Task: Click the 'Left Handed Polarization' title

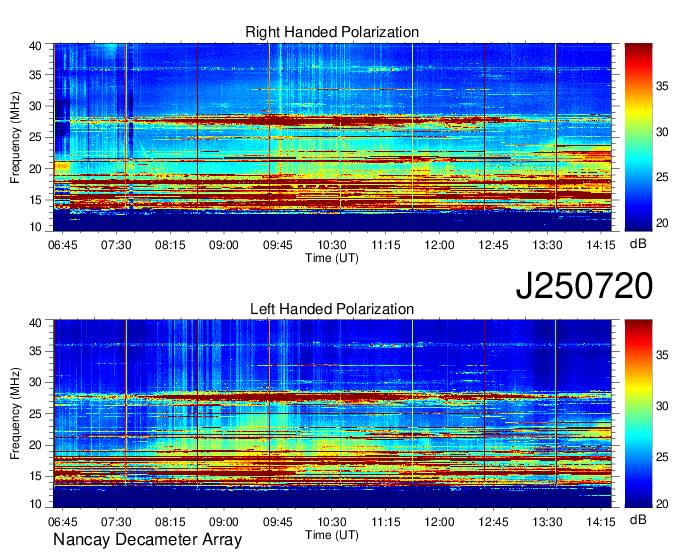Action: (x=332, y=309)
